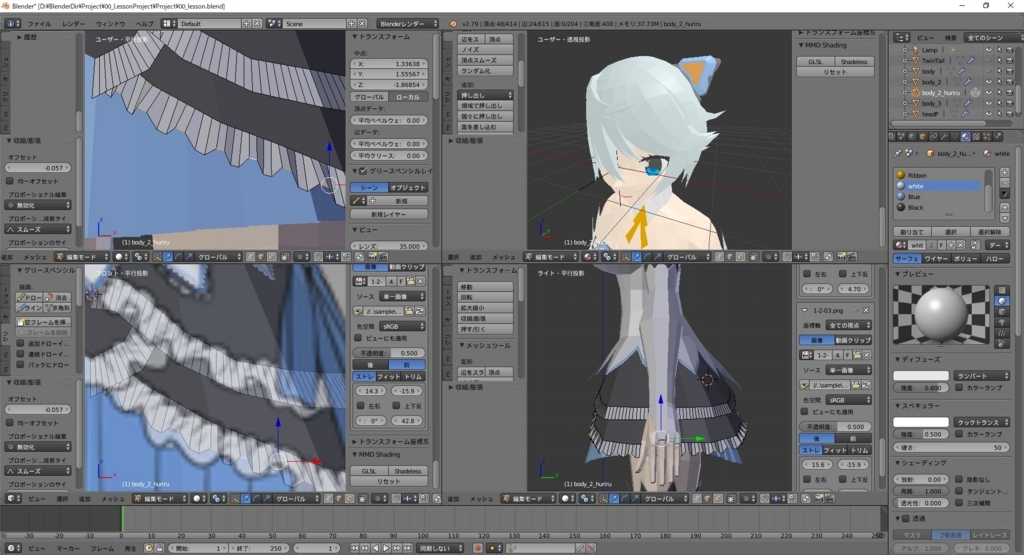Select monkey preview shape icon
The width and height of the screenshot is (1024, 555).
(x=1002, y=323)
